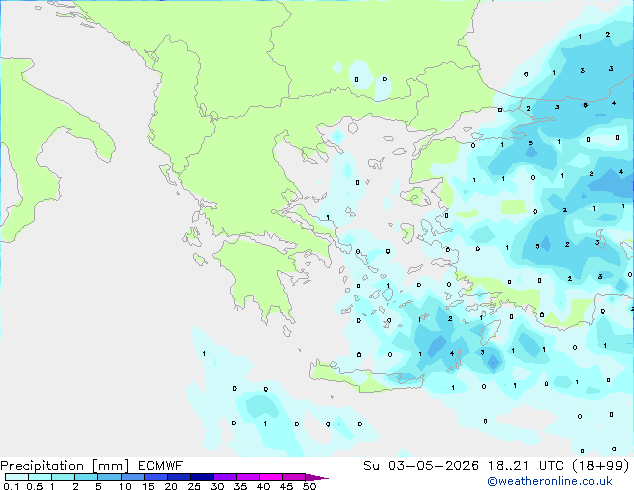634x490 pixels.
Task: Click the legend value label '25'
Action: [x=194, y=486]
